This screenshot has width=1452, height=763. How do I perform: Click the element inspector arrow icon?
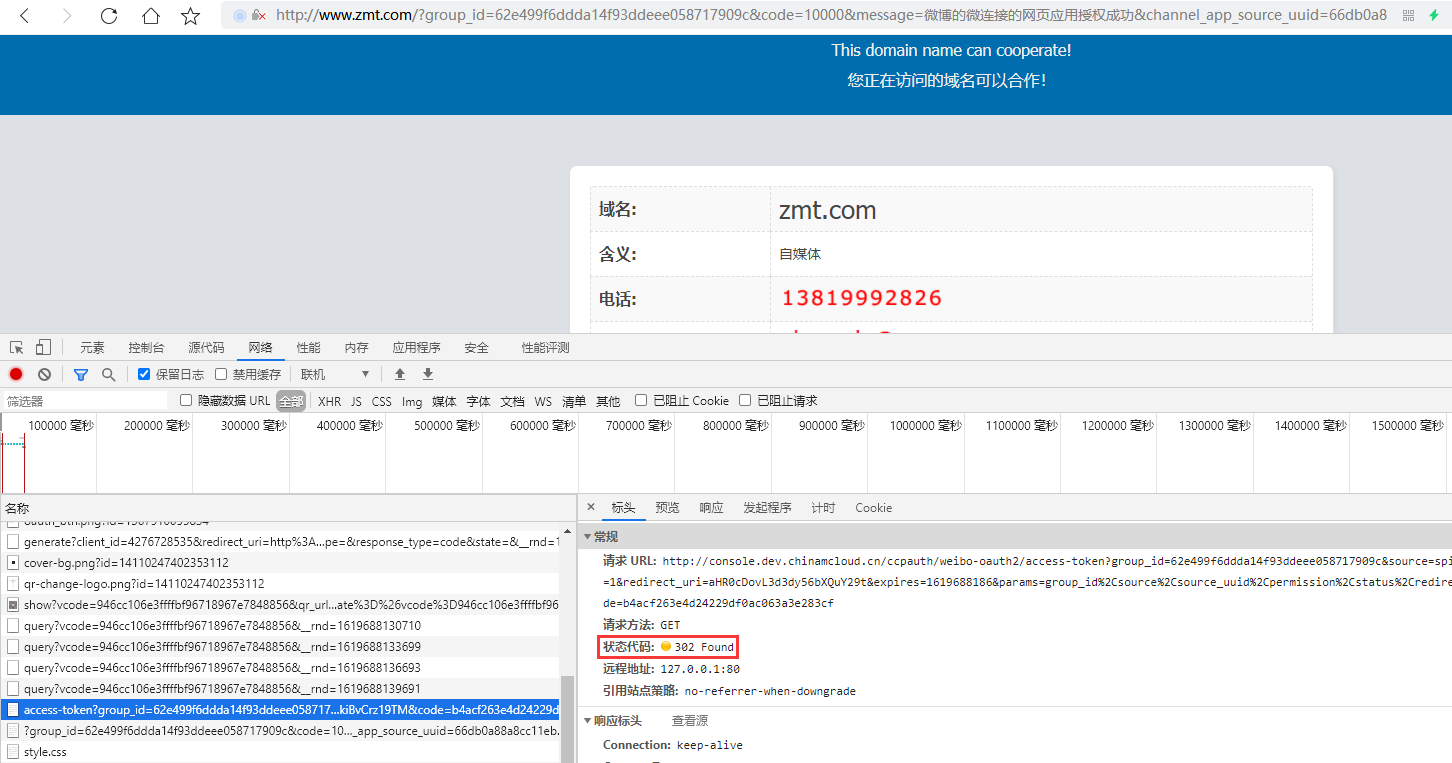click(17, 348)
